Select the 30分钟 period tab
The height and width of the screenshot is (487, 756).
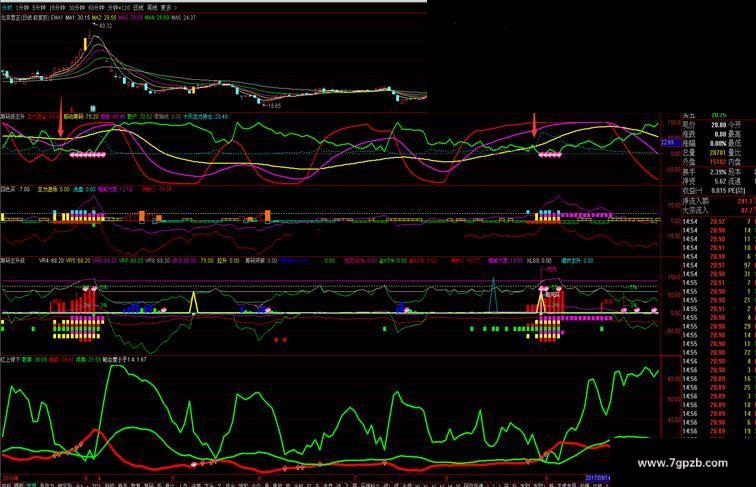(x=77, y=8)
